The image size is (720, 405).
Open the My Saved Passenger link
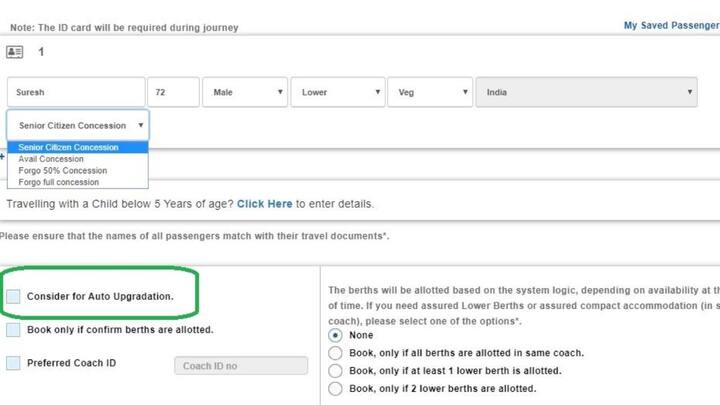[670, 26]
